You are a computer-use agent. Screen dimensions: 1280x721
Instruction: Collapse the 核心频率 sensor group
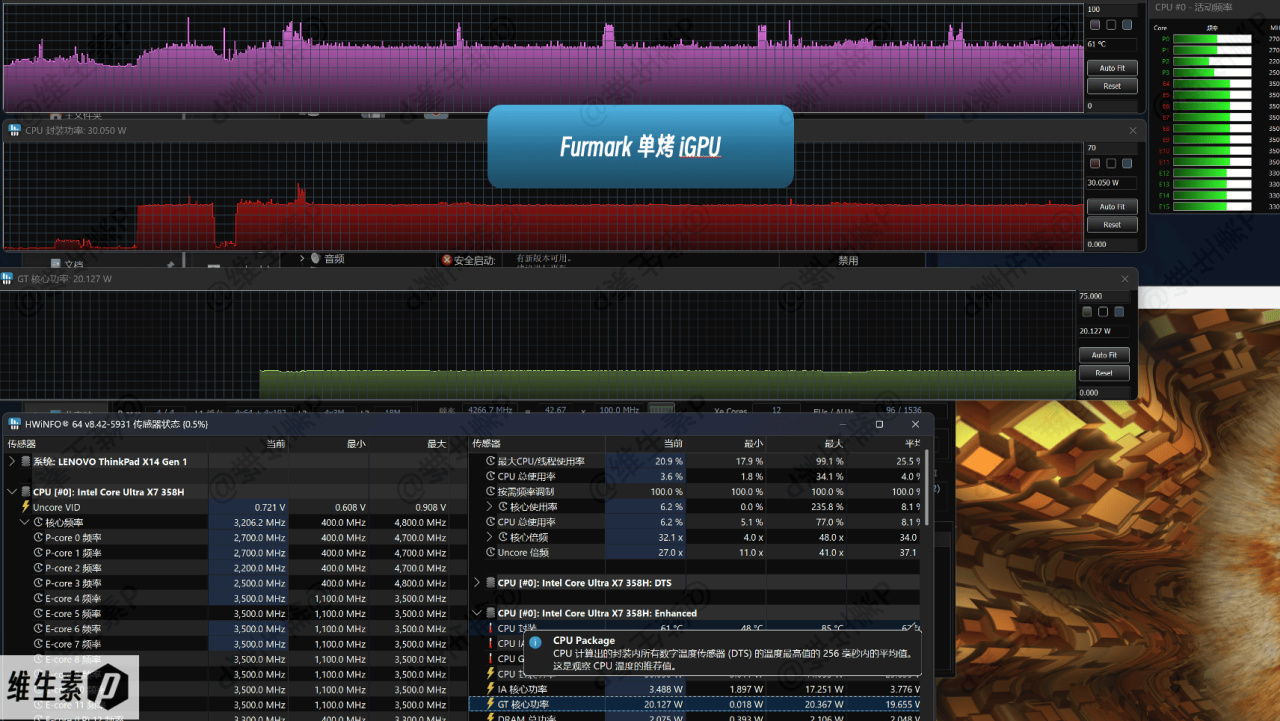pyautogui.click(x=25, y=522)
